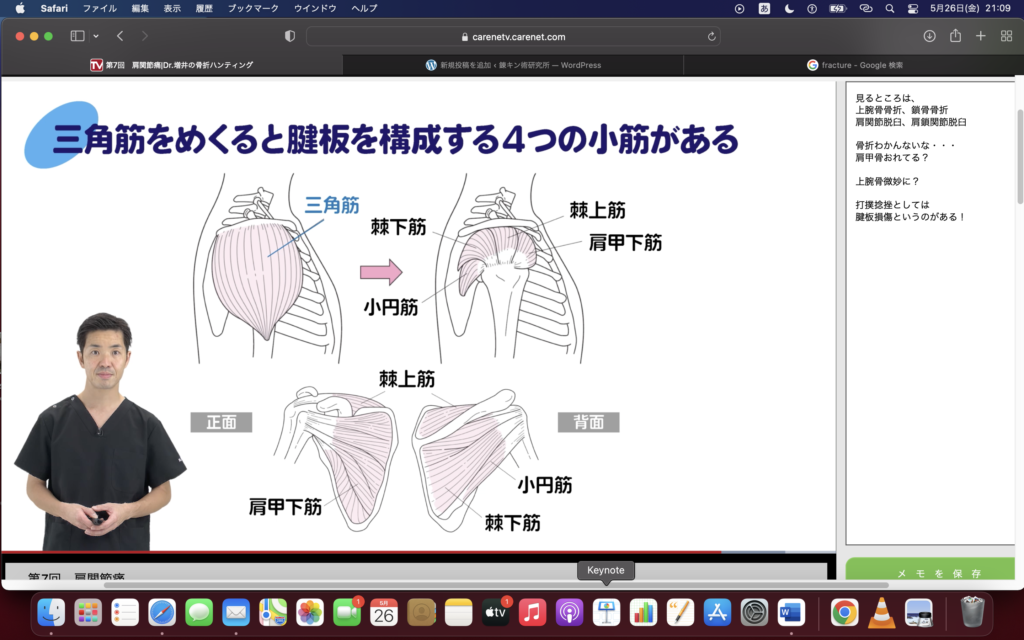Click the privacy shield icon

tap(290, 36)
